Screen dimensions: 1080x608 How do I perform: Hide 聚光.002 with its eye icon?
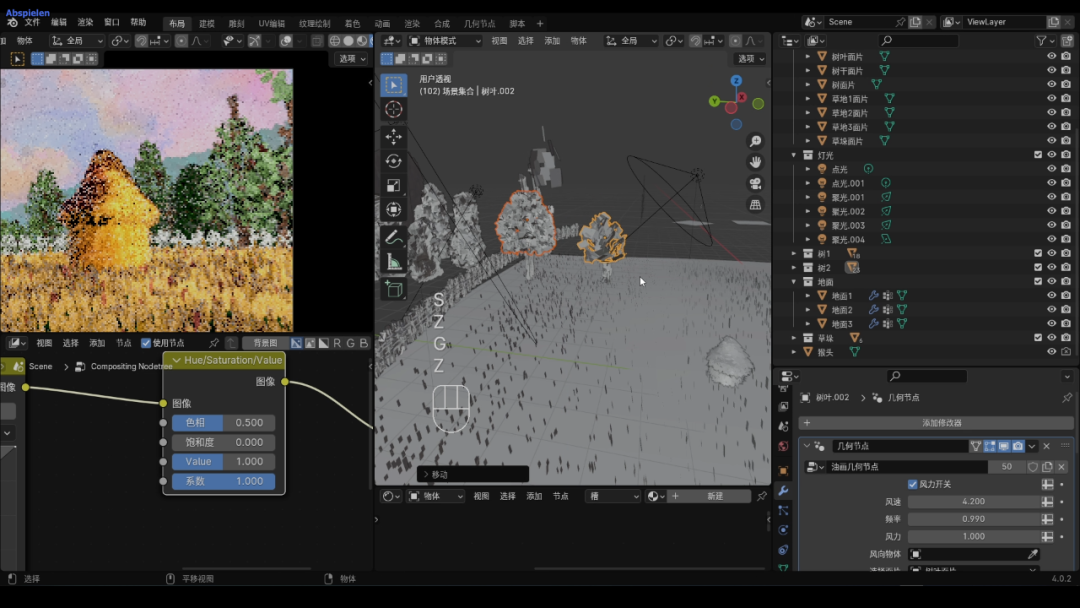coord(1052,211)
